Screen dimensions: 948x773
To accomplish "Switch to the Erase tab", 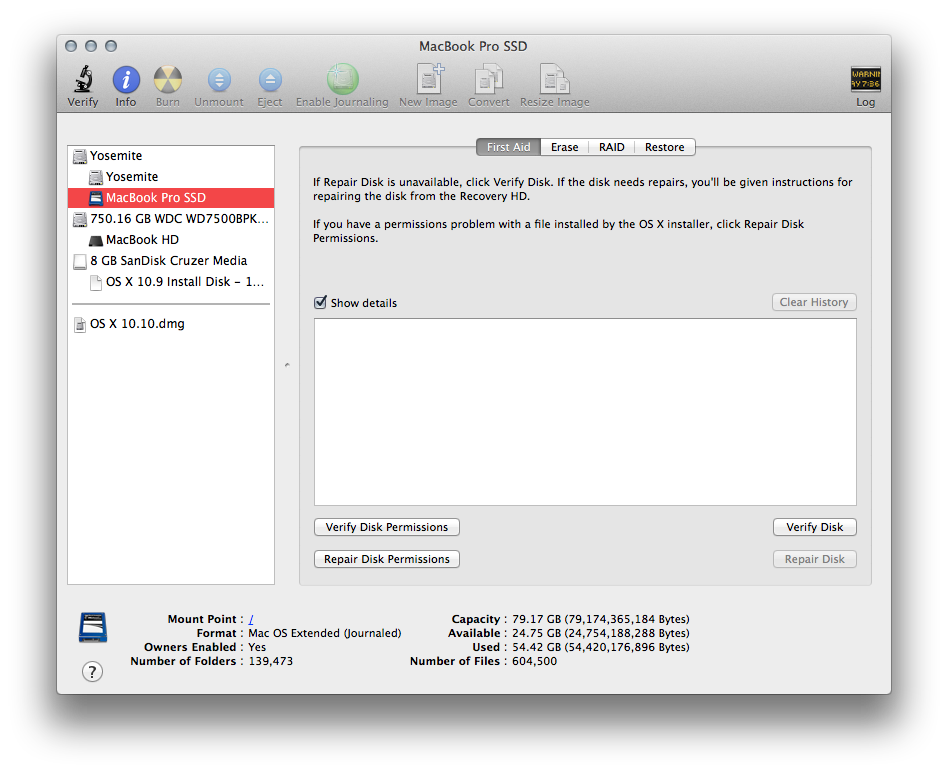I will (x=565, y=147).
